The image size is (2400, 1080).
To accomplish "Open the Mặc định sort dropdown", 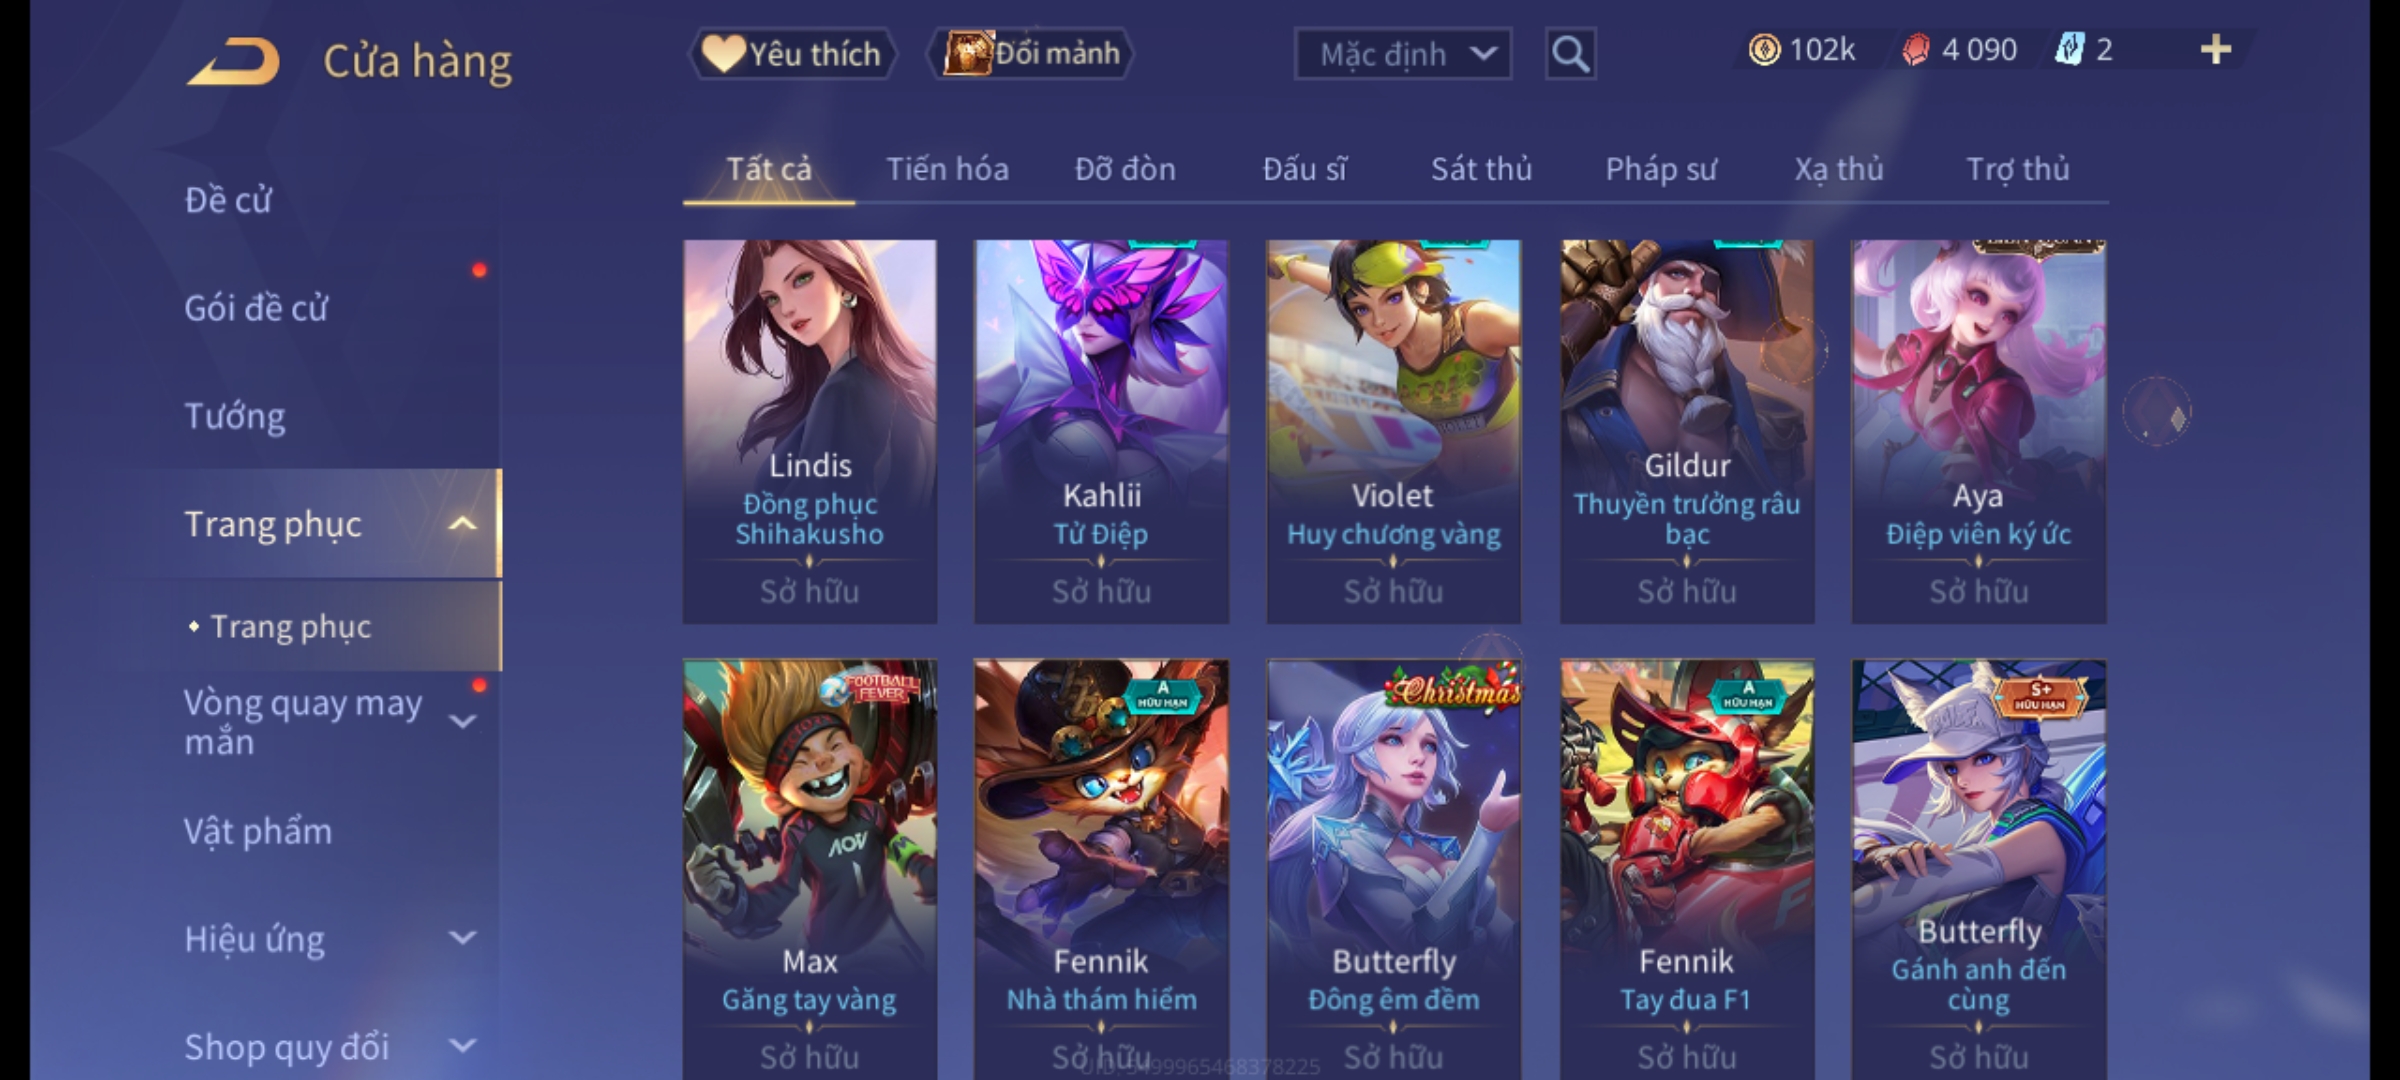I will 1403,54.
